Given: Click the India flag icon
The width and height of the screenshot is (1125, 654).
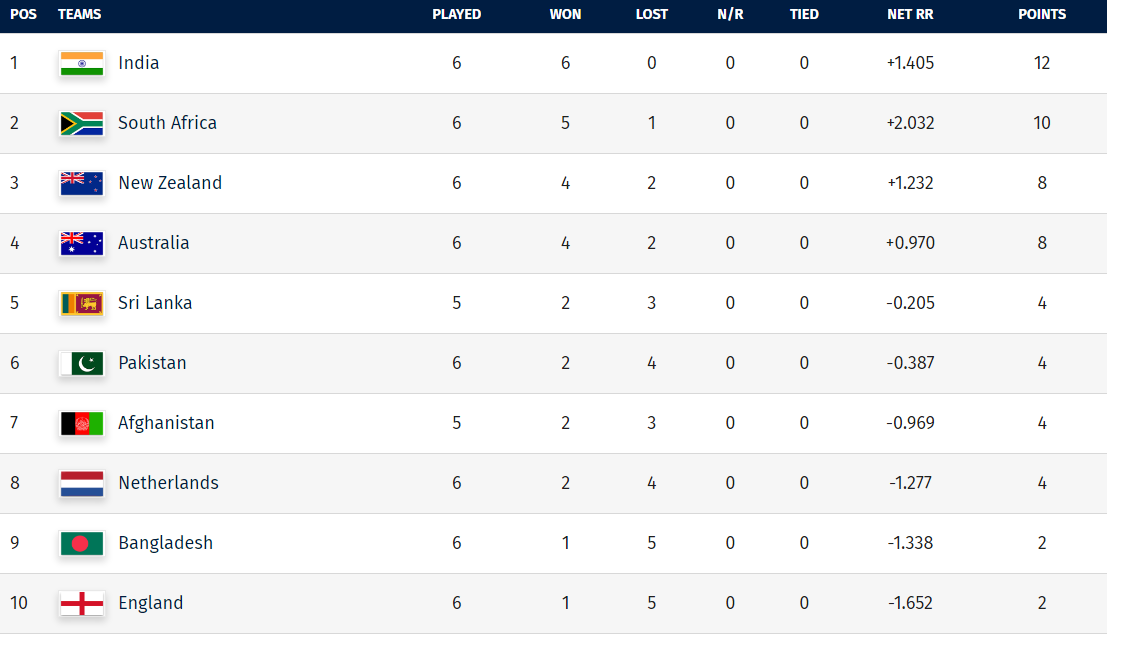Looking at the screenshot, I should (81, 63).
